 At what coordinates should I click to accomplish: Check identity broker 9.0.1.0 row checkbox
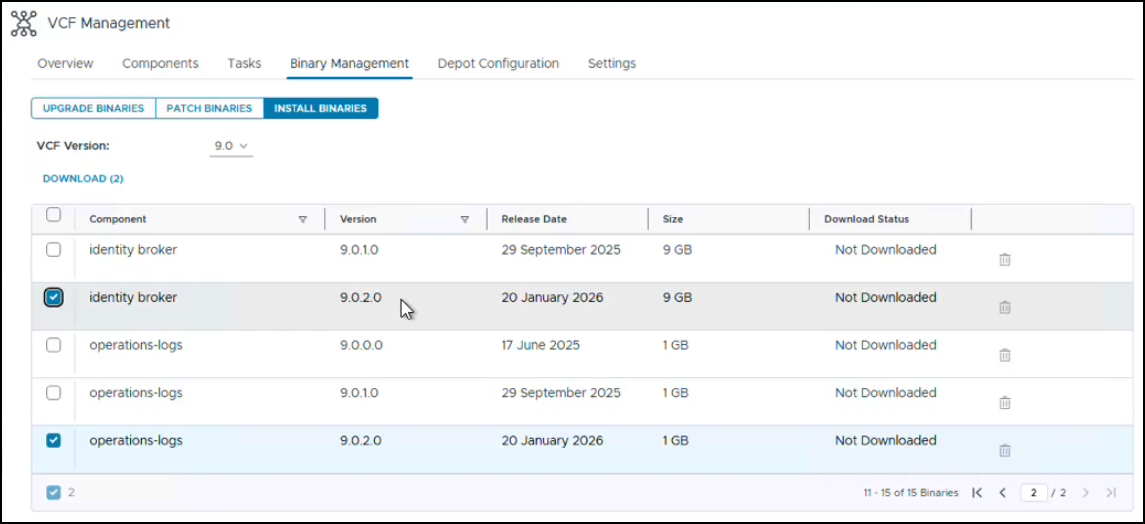tap(53, 250)
